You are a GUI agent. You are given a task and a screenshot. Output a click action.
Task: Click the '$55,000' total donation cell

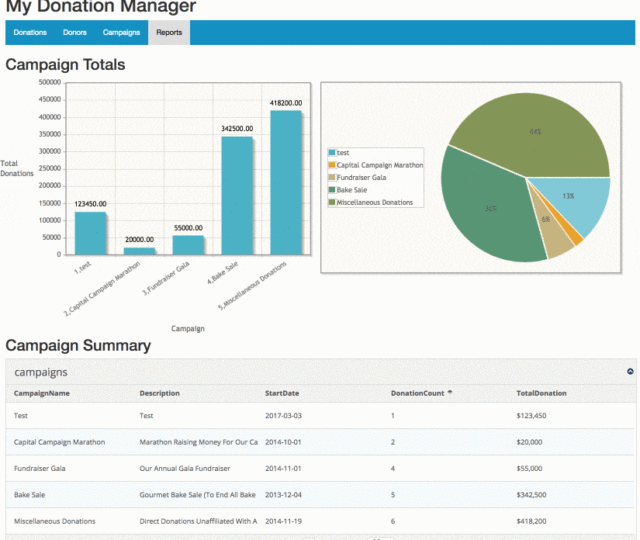coord(529,468)
